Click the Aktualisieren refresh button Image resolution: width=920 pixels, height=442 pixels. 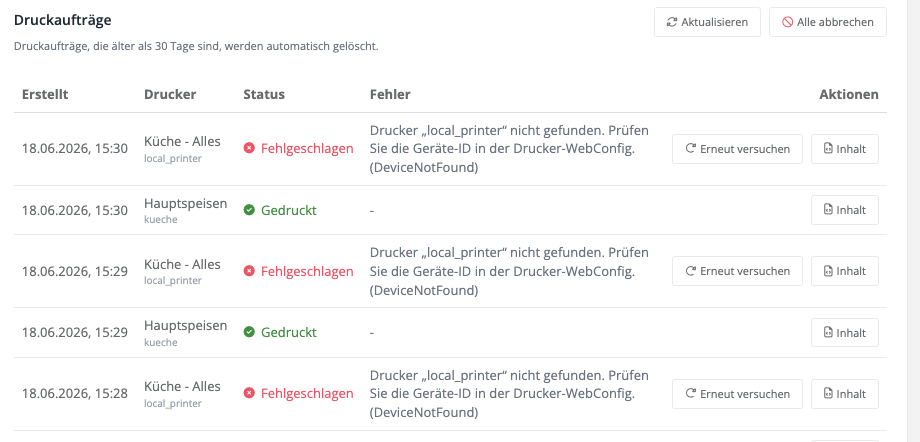707,22
